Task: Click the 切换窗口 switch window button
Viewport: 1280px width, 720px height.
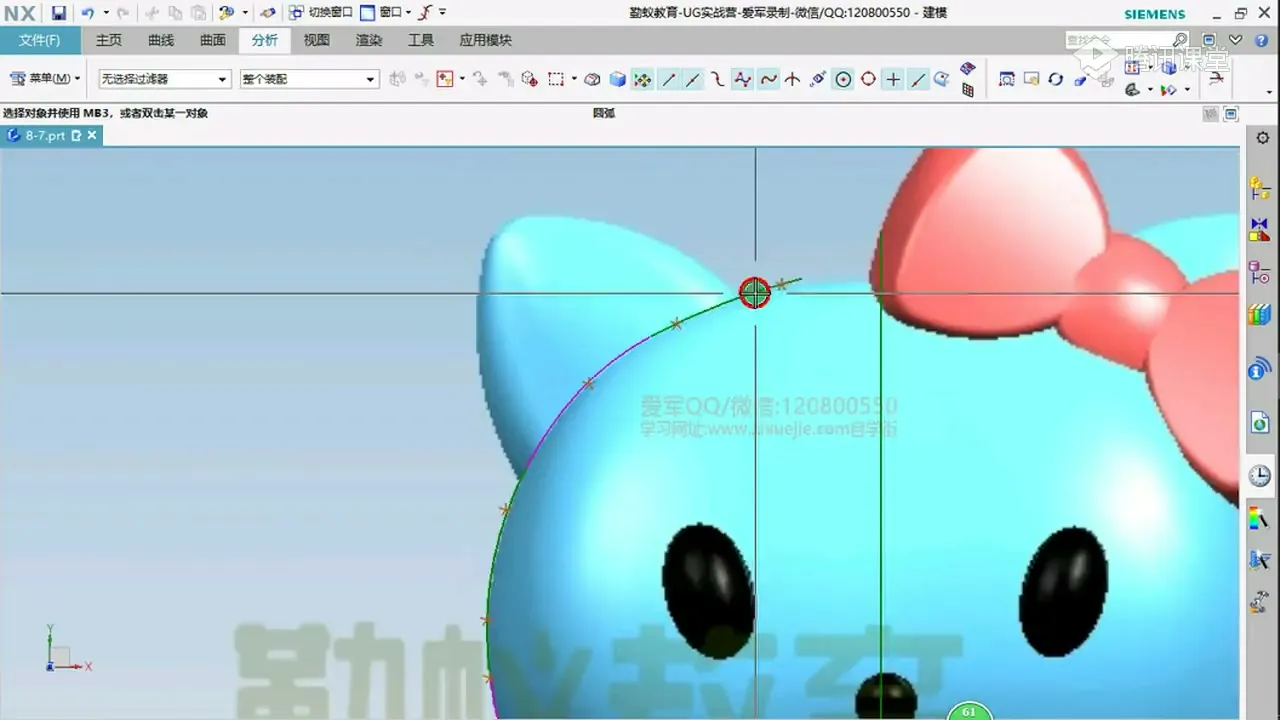Action: [321, 13]
